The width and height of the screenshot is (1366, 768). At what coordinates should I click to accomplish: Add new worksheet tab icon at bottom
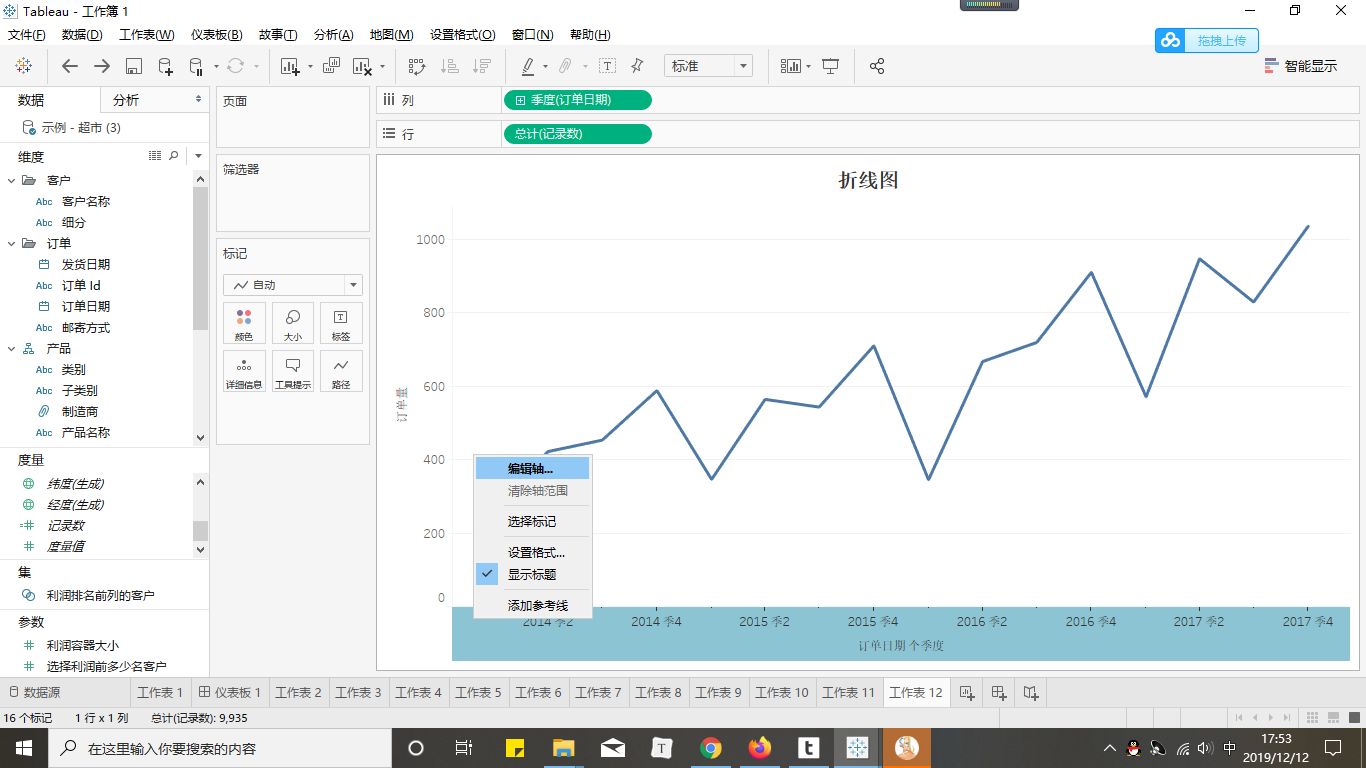coord(967,692)
